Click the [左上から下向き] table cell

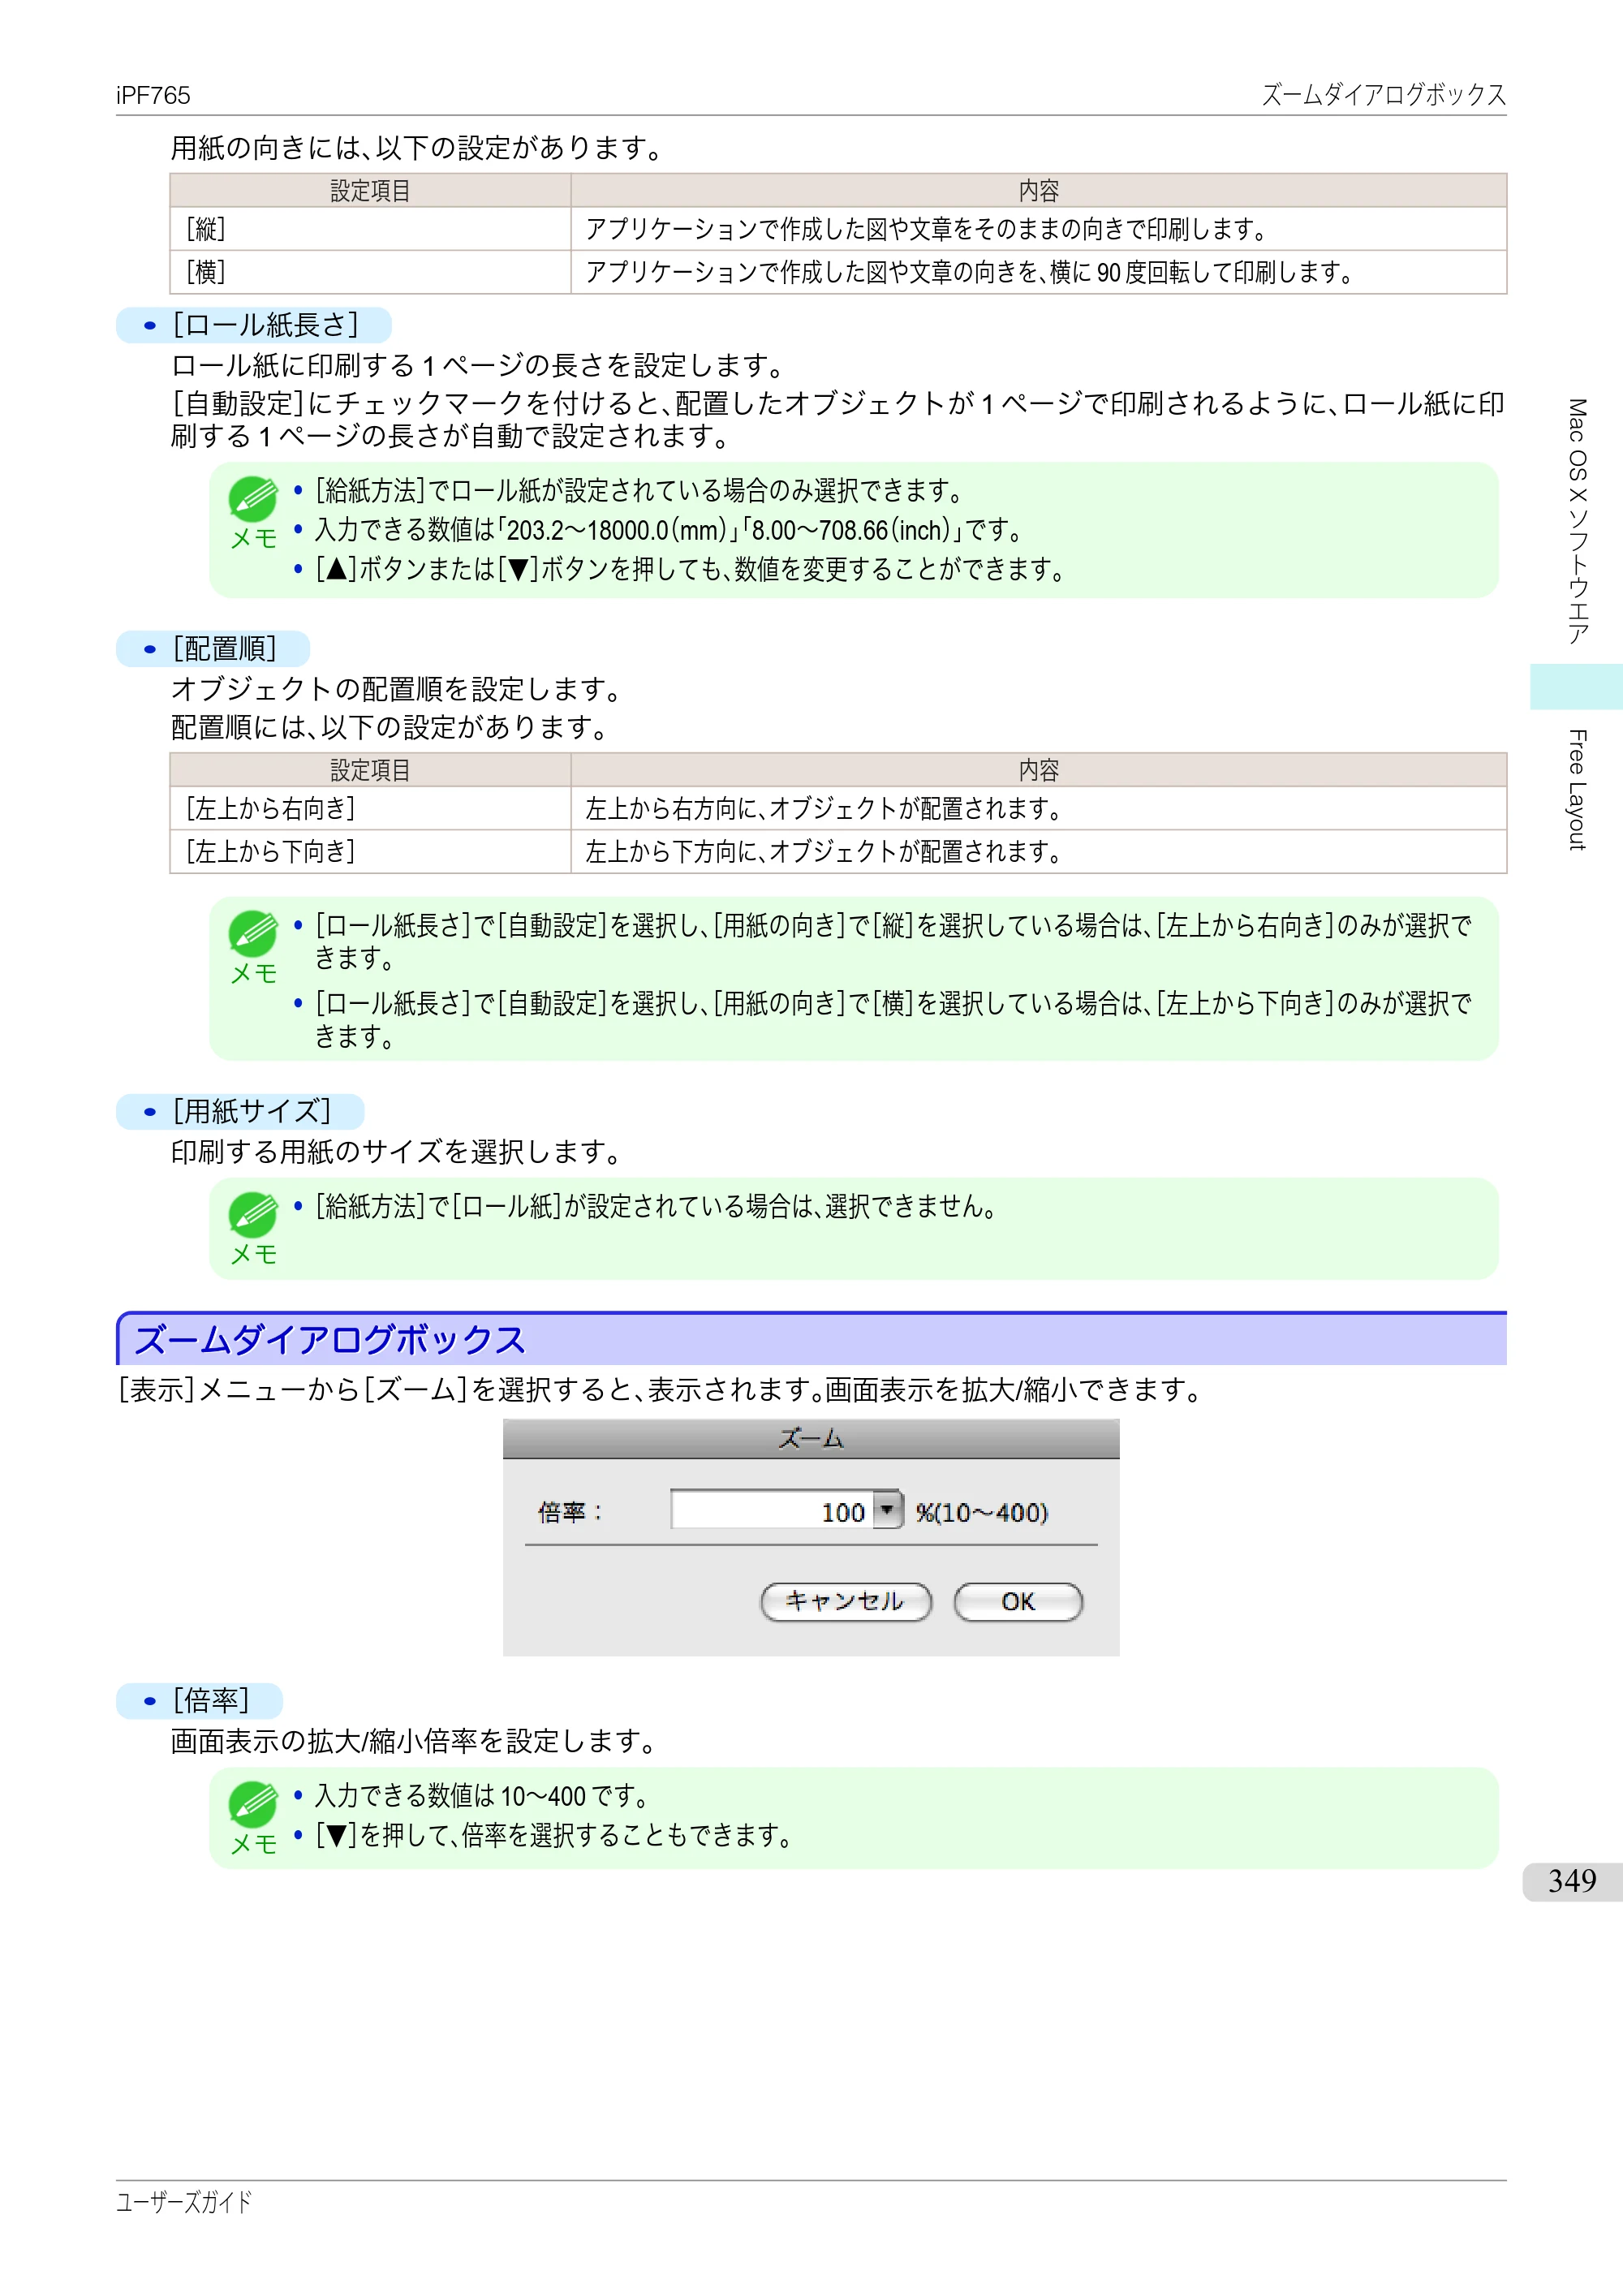[x=370, y=851]
